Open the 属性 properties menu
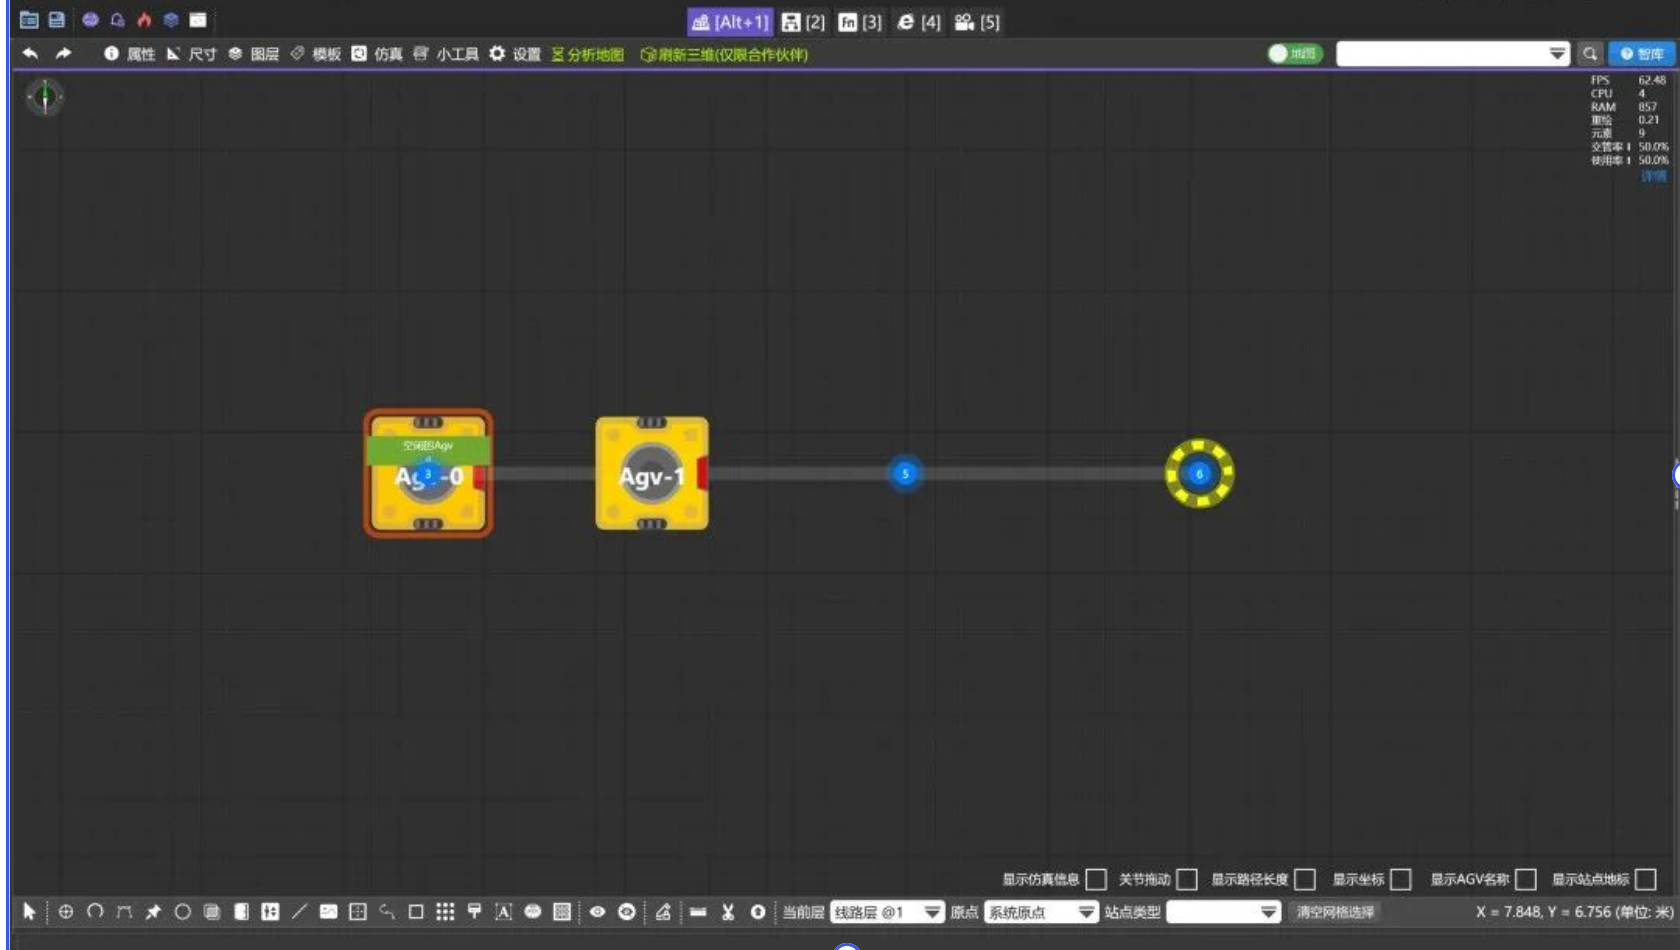This screenshot has width=1680, height=950. [x=130, y=54]
